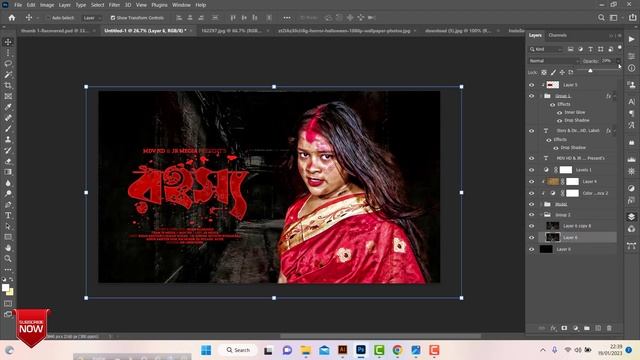
Task: Select the Hand tool
Action: click(8, 248)
